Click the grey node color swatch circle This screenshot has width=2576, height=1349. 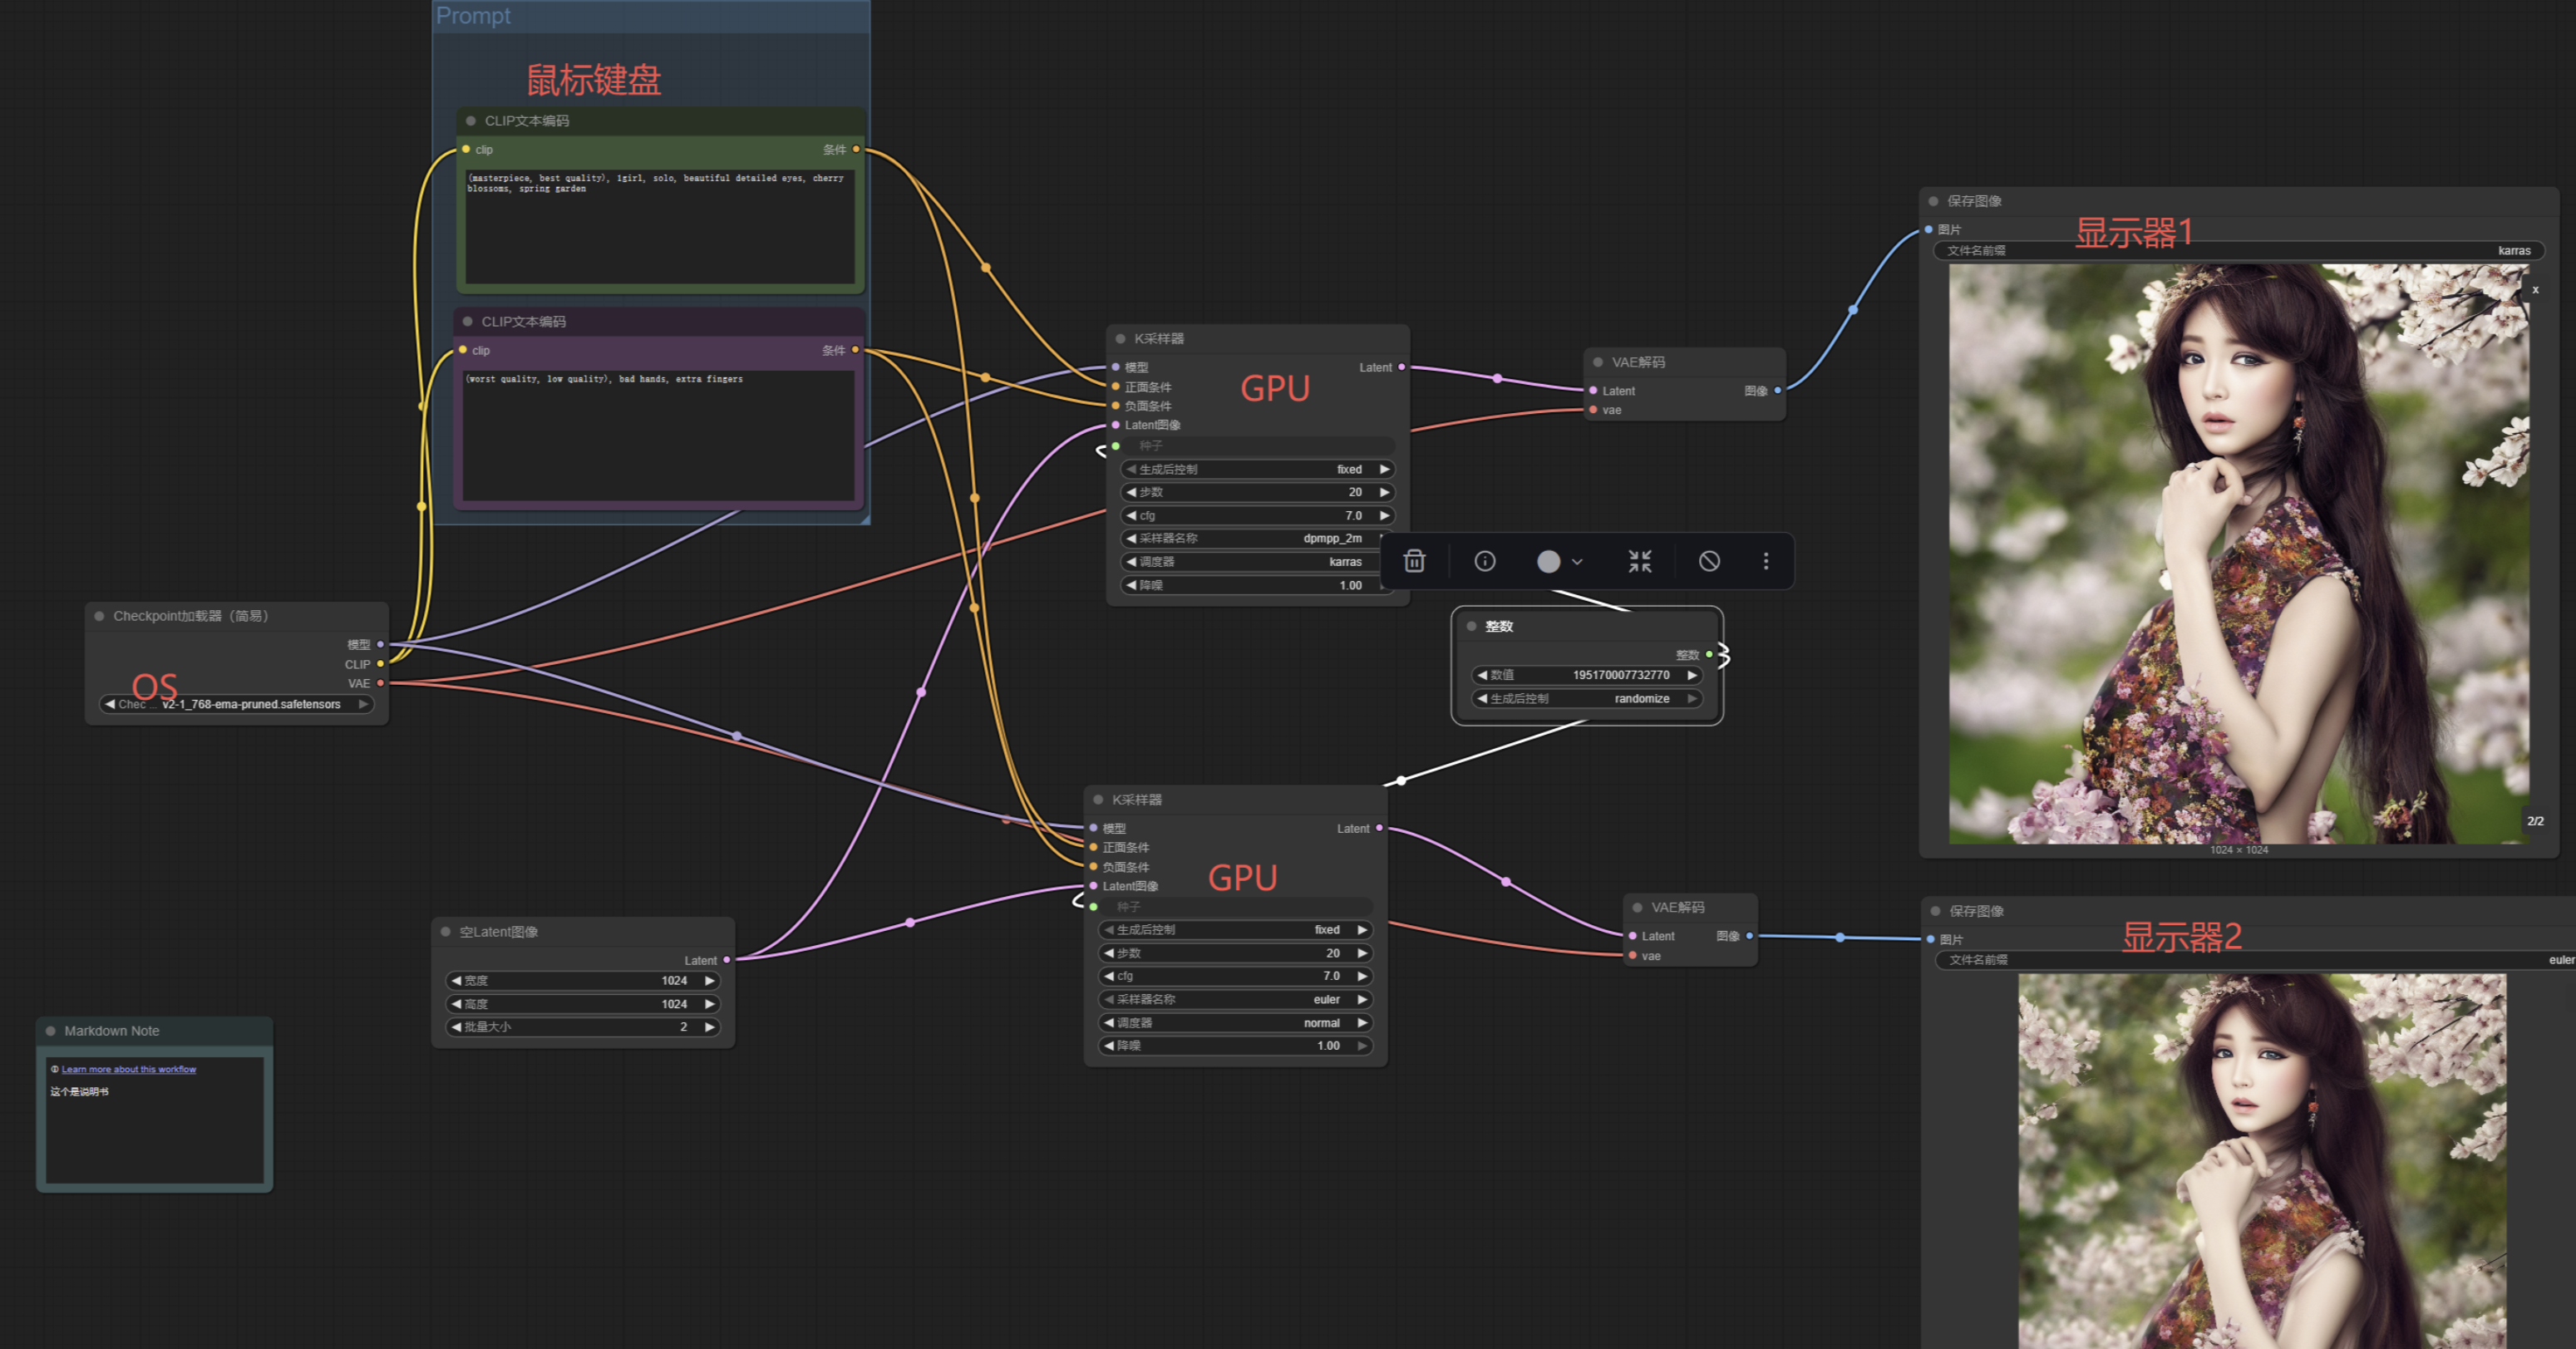(x=1548, y=561)
